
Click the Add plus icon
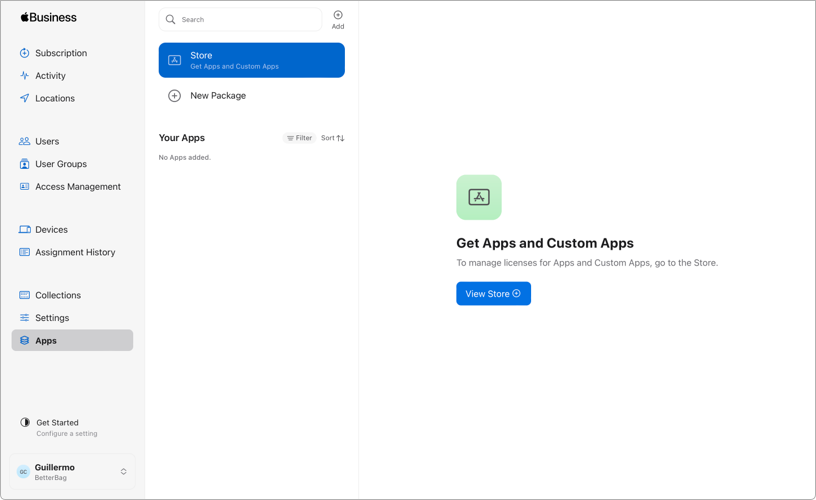(338, 15)
